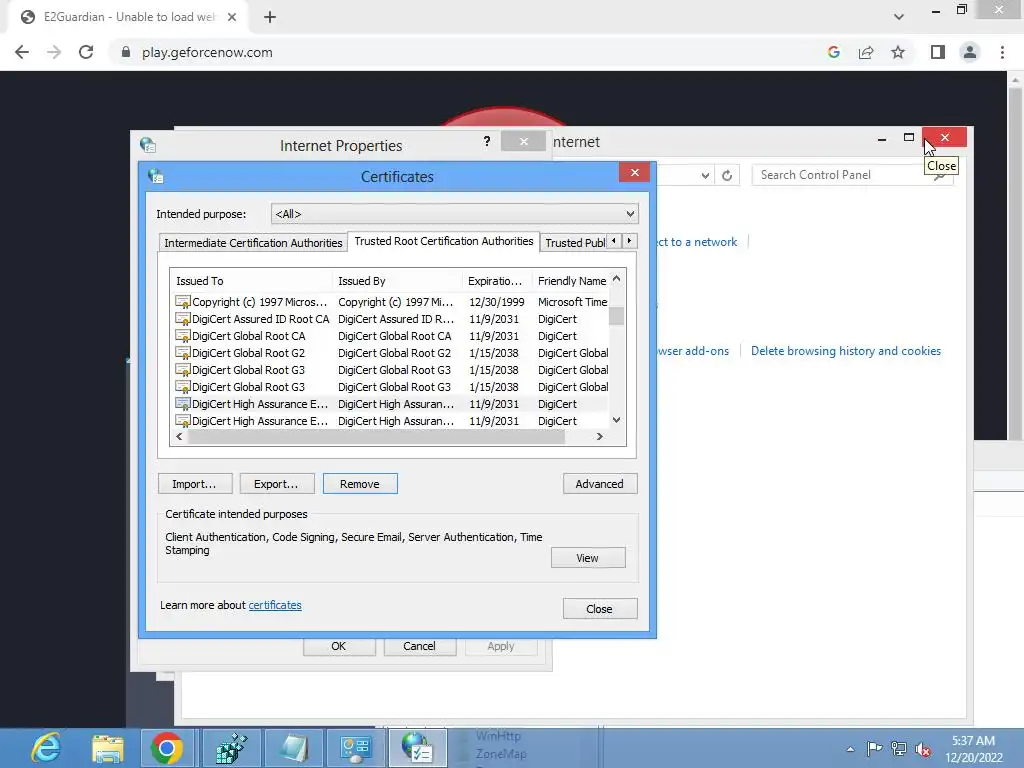
Task: Click the Chrome reload page icon
Action: (x=86, y=52)
